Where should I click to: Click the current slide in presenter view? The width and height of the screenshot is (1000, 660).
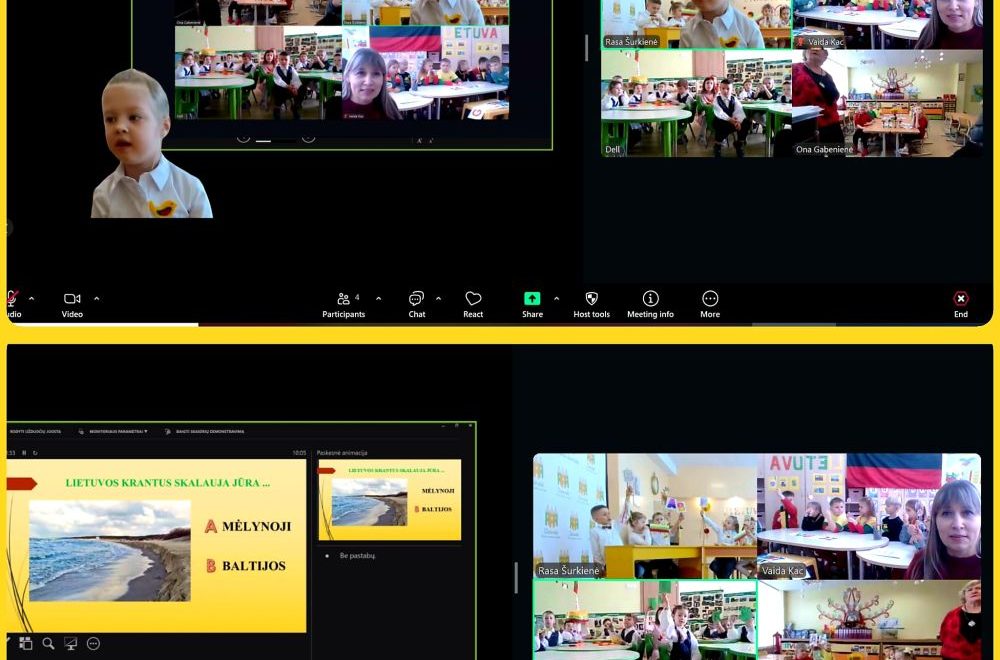point(156,546)
